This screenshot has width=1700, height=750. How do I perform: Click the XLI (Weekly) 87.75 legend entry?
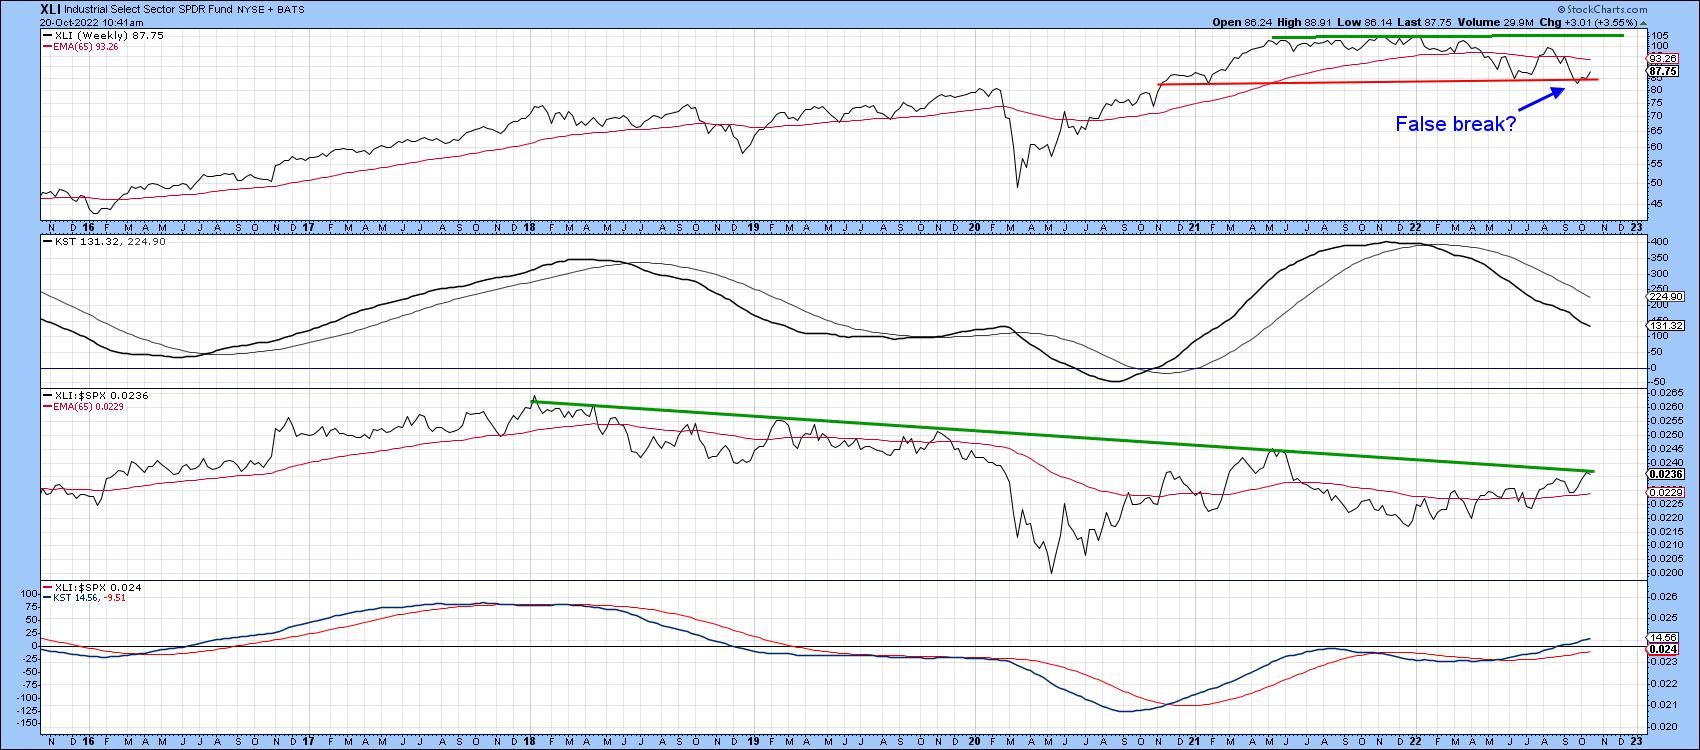coord(104,36)
